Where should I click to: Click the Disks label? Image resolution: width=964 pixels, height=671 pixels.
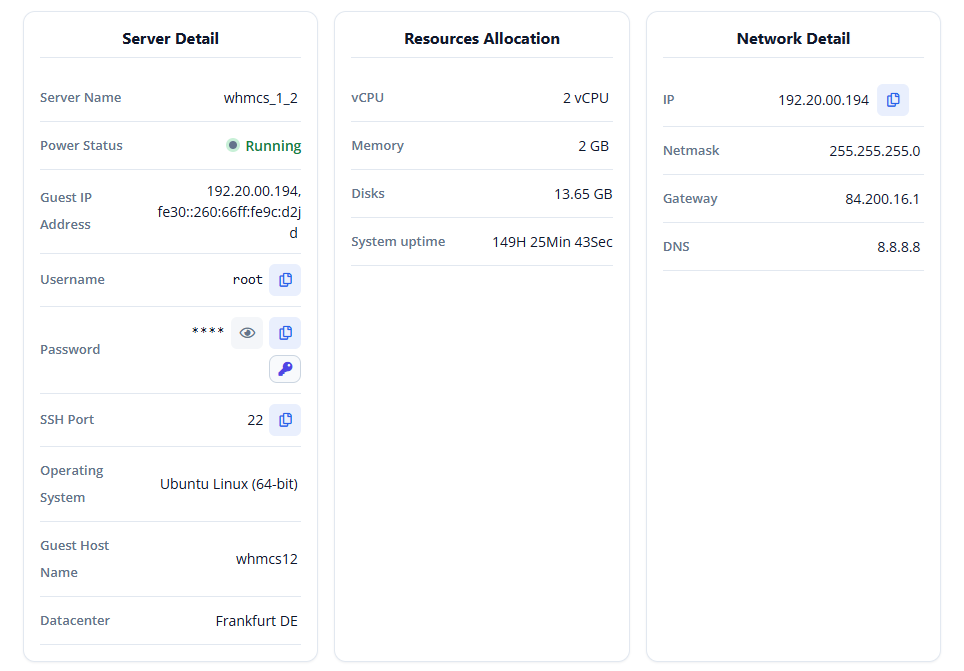[368, 194]
